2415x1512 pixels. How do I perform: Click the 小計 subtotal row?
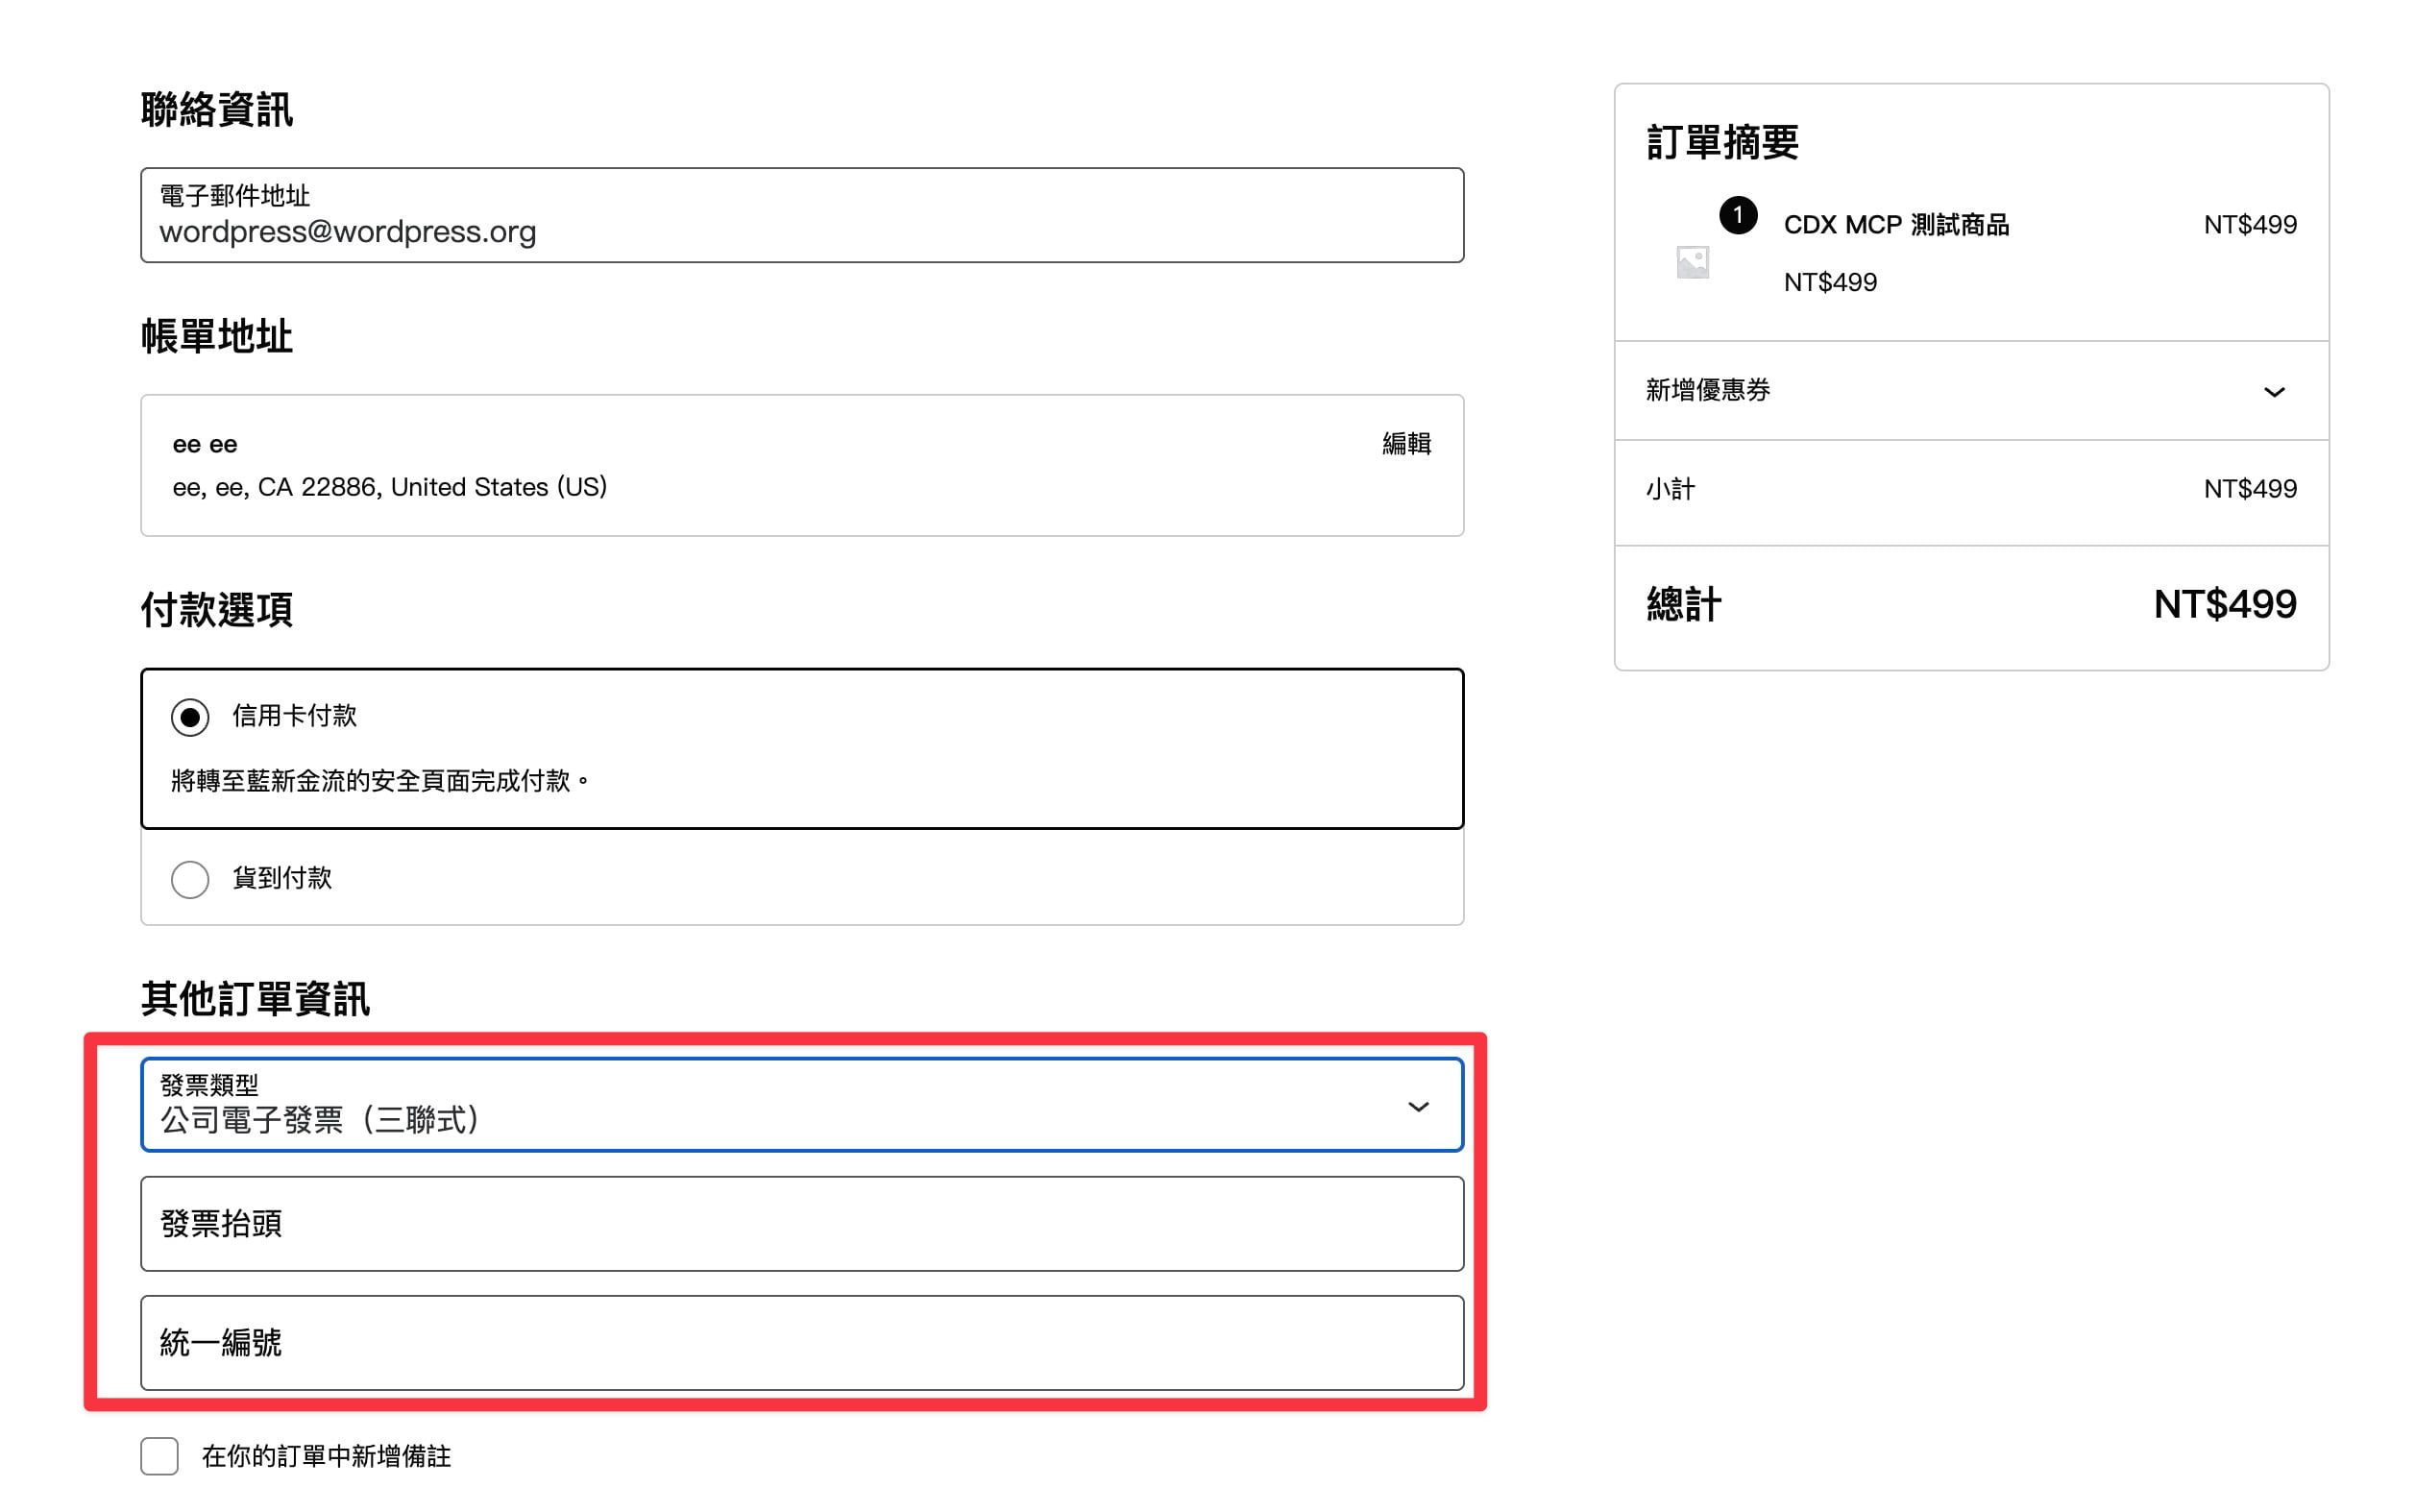tap(1971, 489)
